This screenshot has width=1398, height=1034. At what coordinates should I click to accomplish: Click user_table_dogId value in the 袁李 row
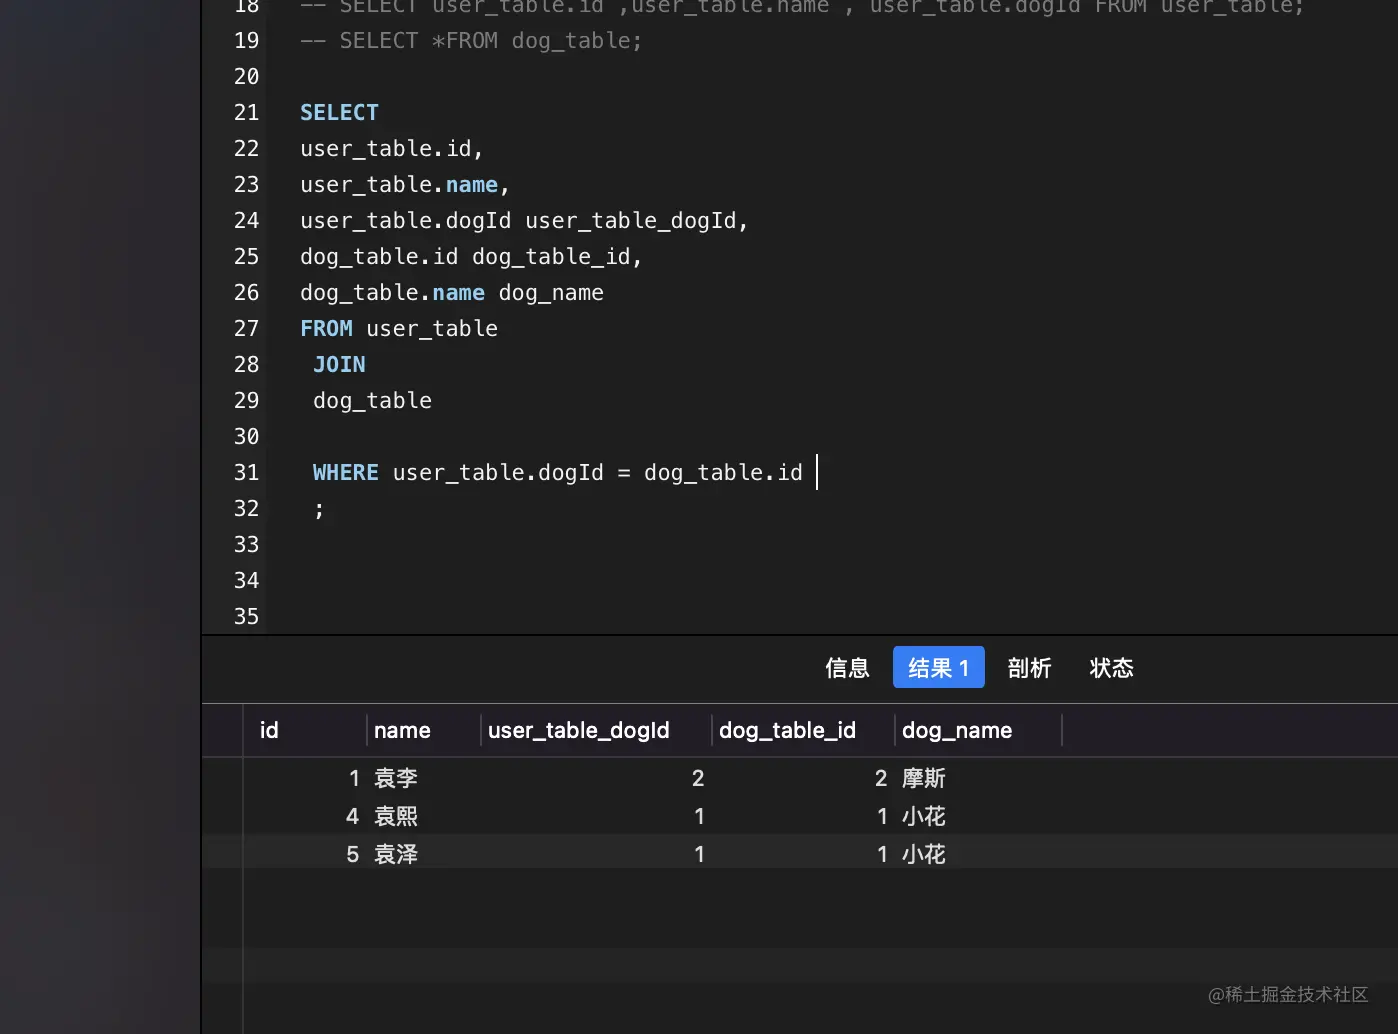698,778
